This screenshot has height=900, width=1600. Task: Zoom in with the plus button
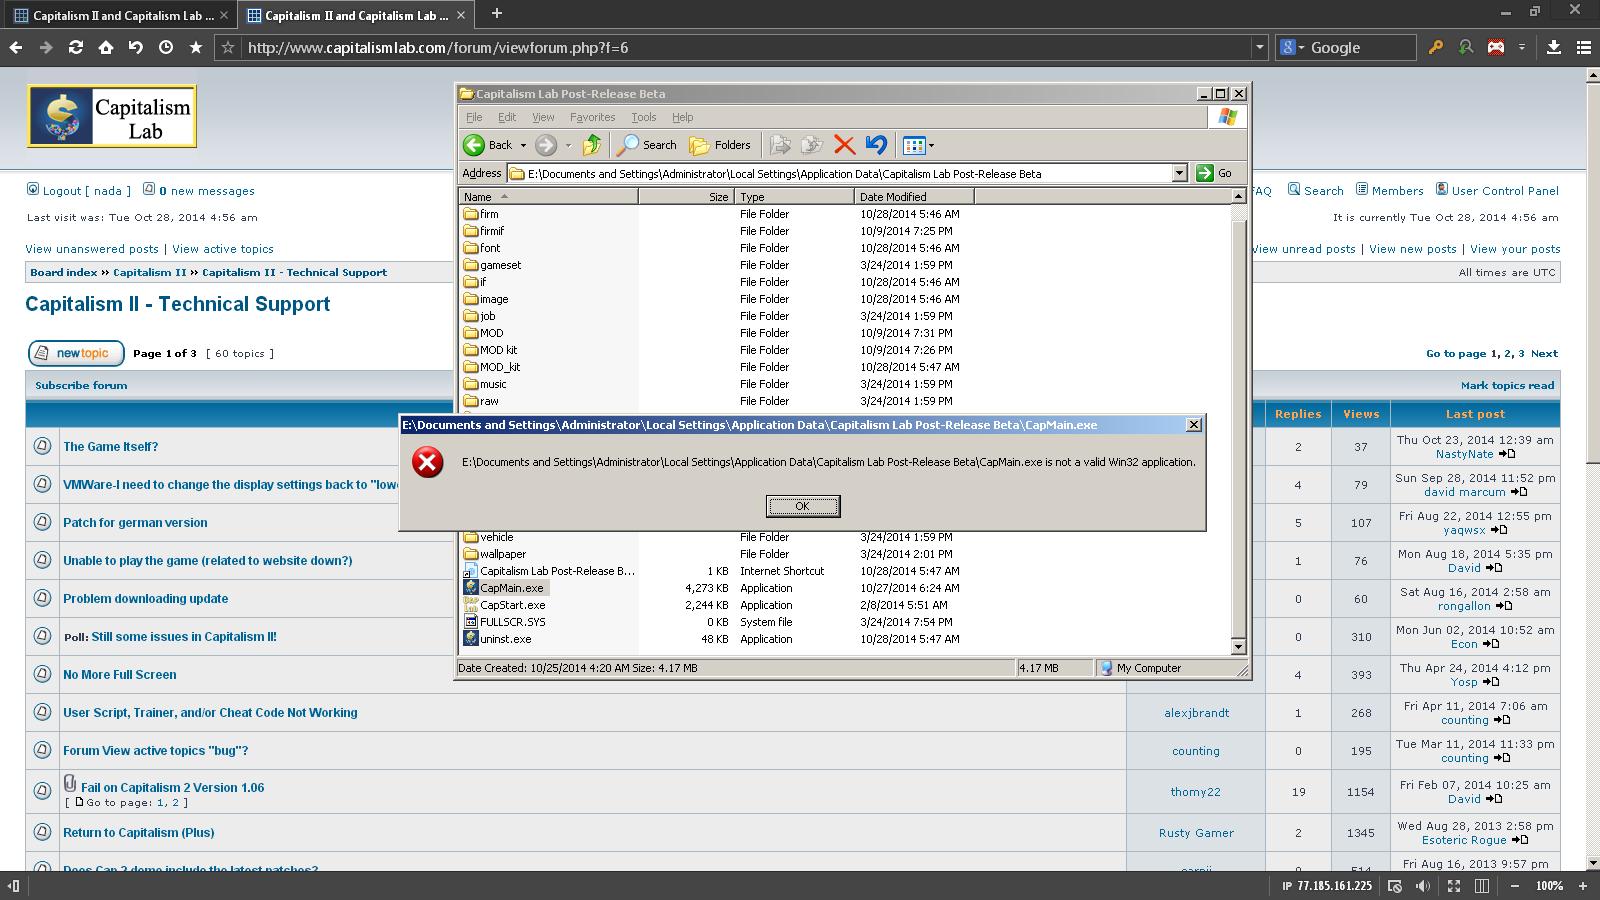pyautogui.click(x=1583, y=886)
